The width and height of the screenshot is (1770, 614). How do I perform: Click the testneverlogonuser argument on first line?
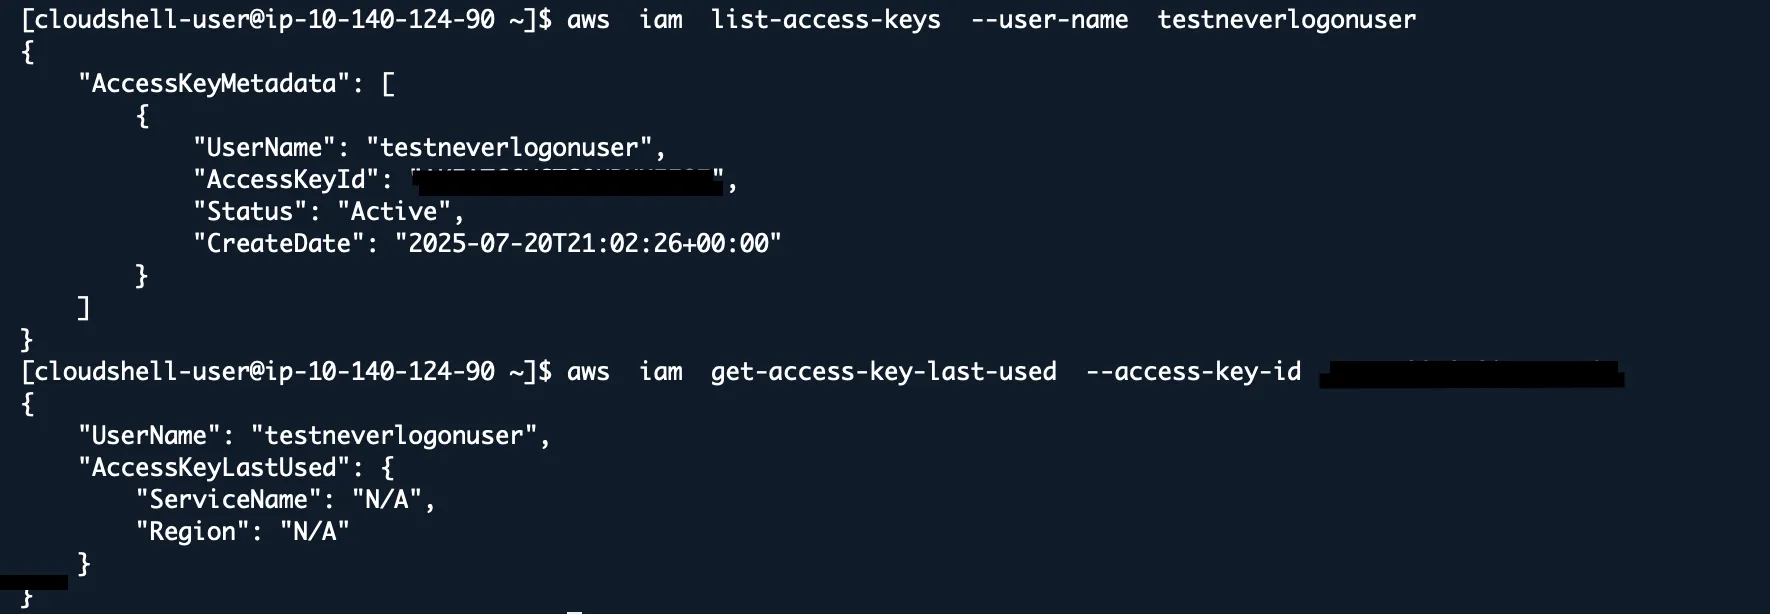1286,20
